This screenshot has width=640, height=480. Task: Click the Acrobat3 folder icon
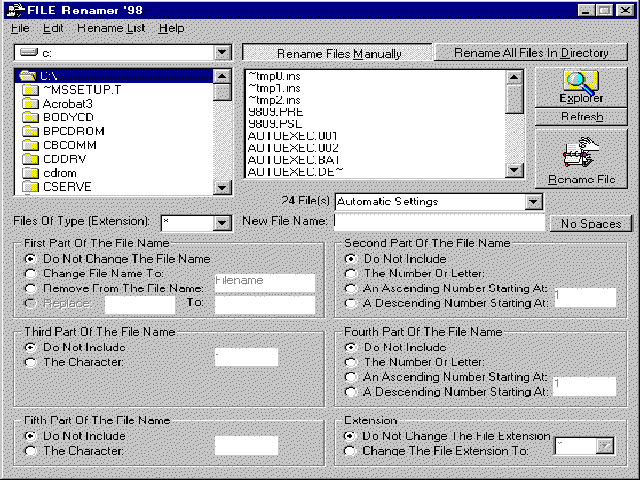tap(30, 103)
